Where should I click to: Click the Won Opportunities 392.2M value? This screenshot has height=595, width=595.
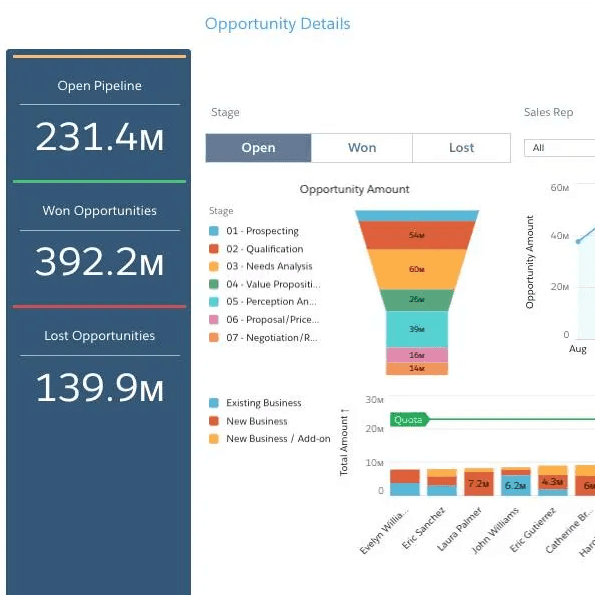click(99, 262)
